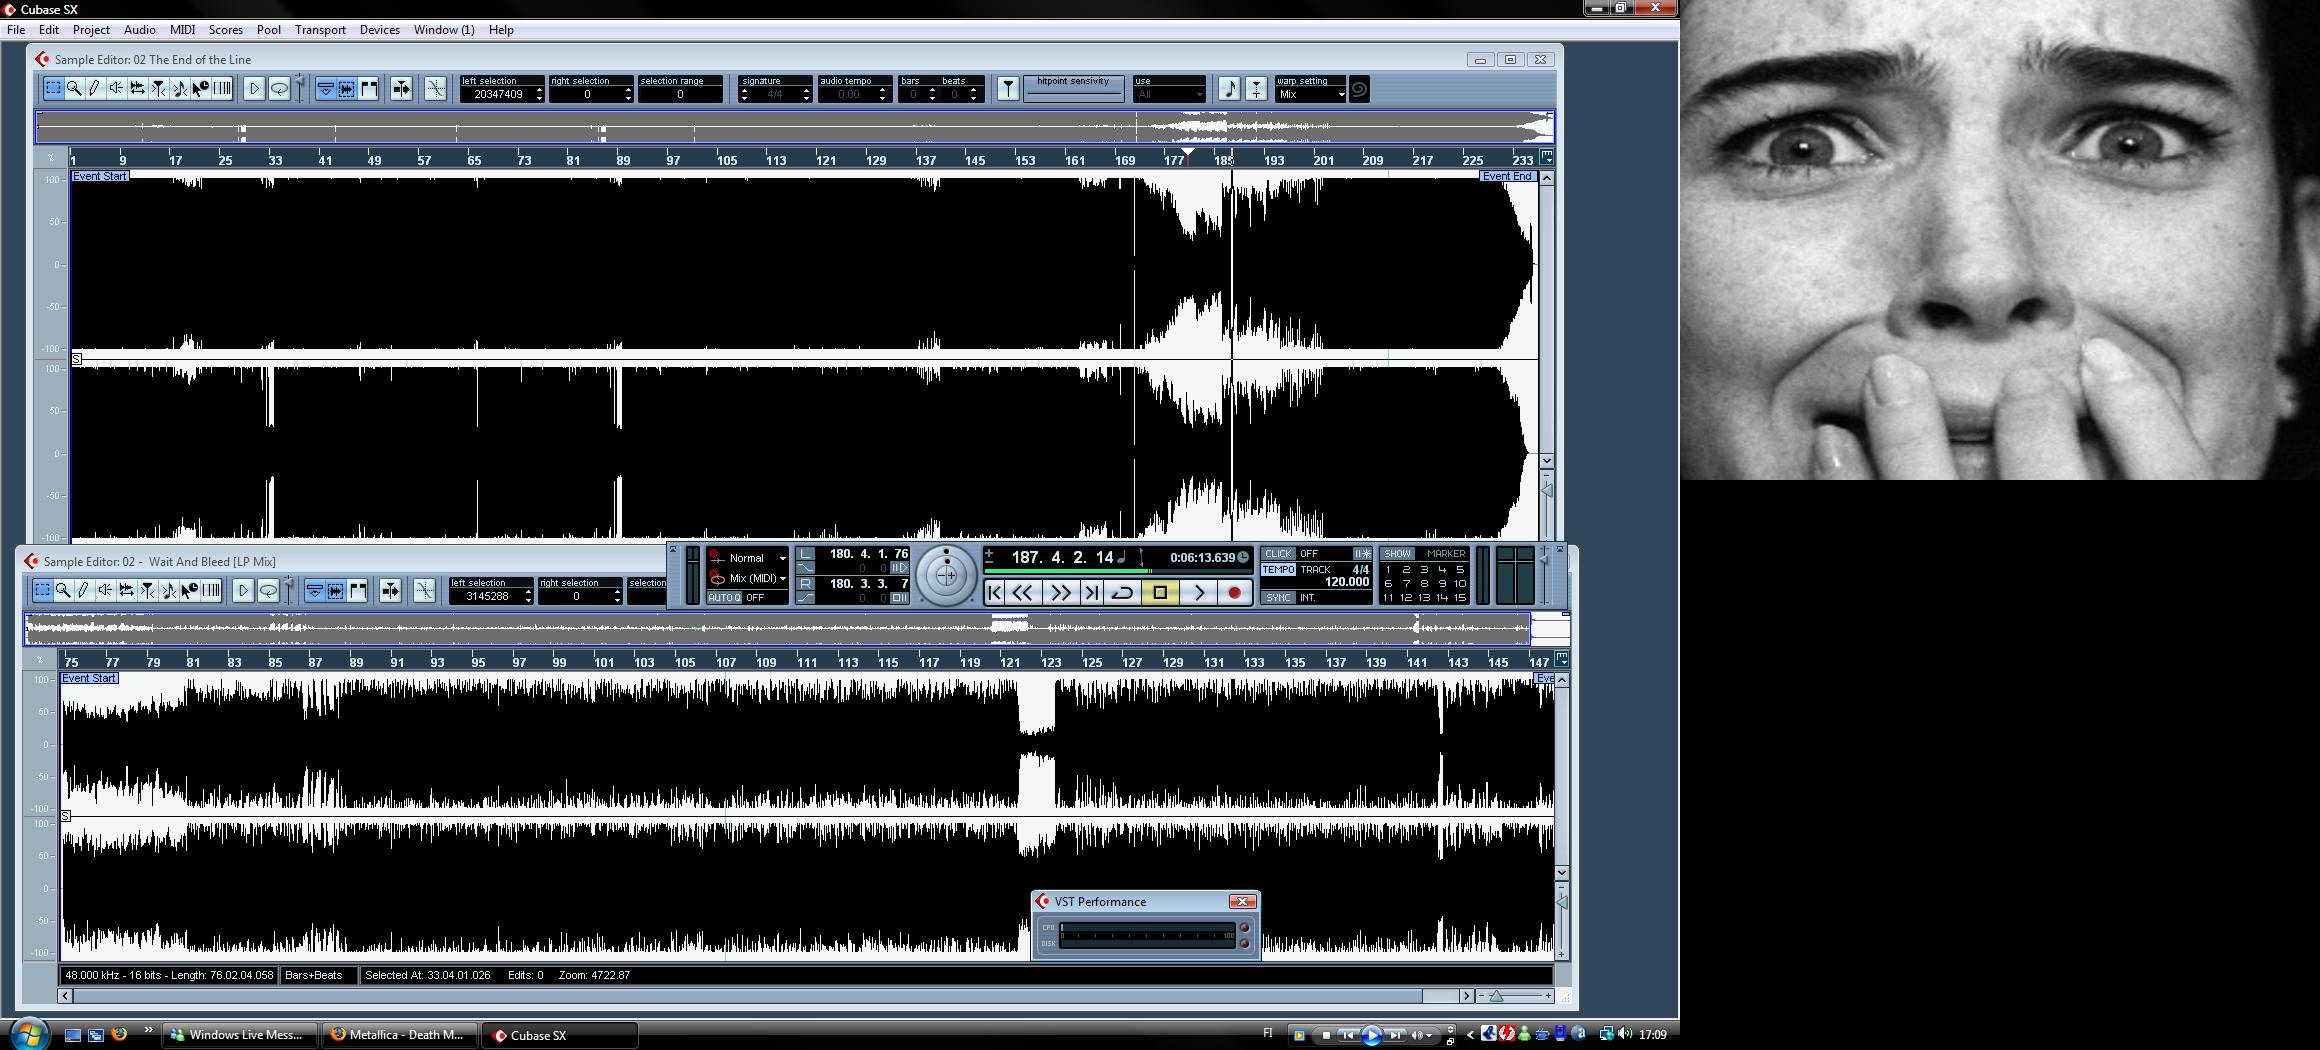Toggle the TEMPO track button
Screen dimensions: 2320x1050
point(1278,570)
